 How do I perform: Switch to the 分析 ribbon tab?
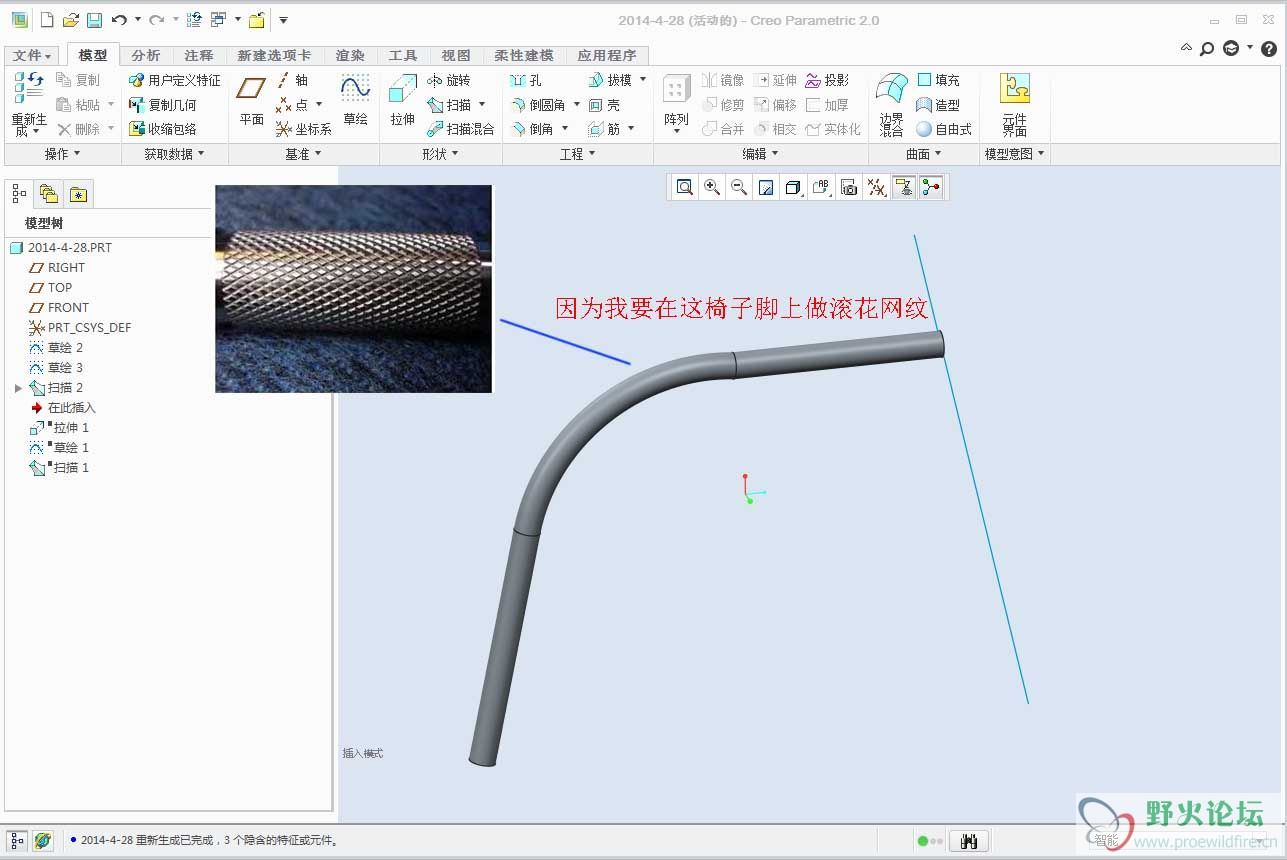coord(146,56)
